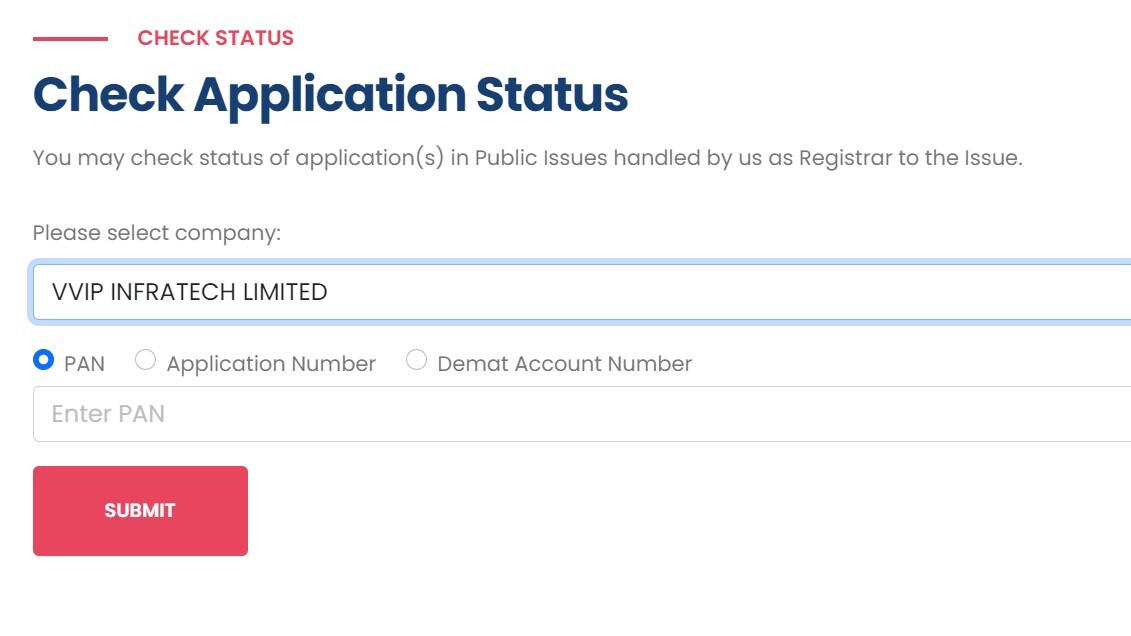Select the PAN radio button

click(x=43, y=360)
